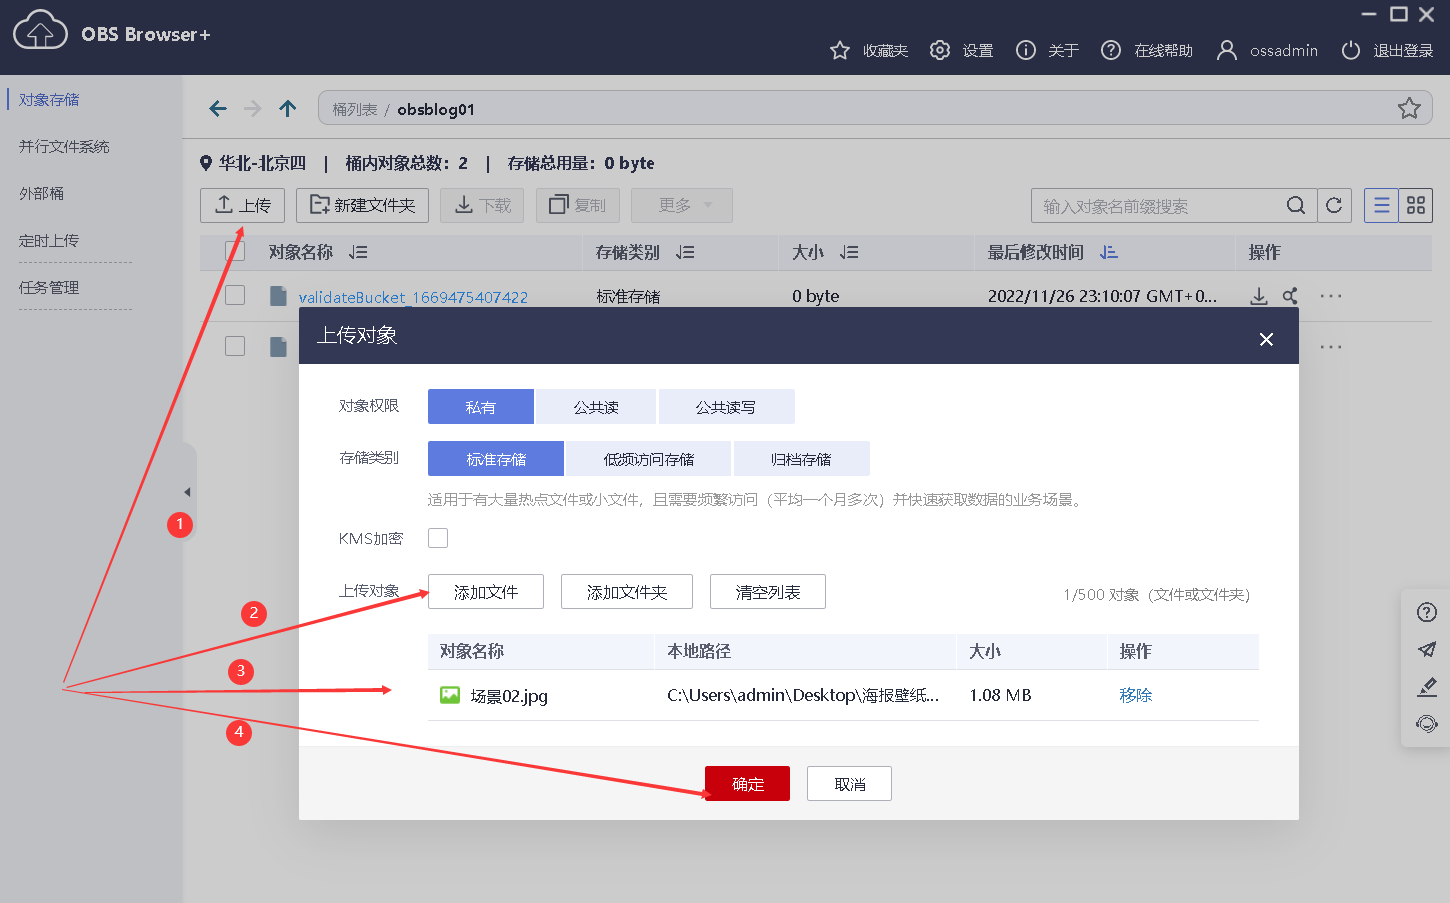Refresh the object list

point(1334,206)
